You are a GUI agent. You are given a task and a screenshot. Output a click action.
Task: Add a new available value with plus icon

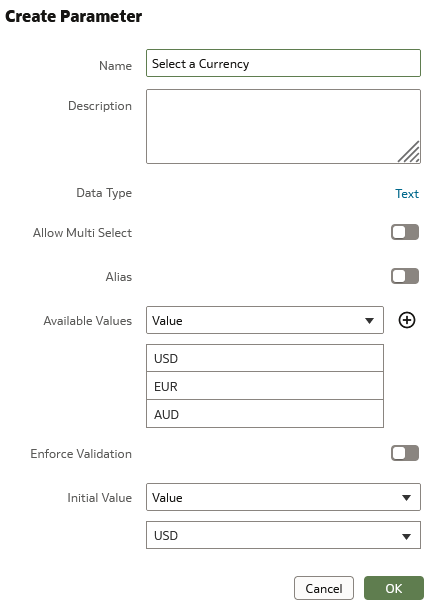coord(407,320)
